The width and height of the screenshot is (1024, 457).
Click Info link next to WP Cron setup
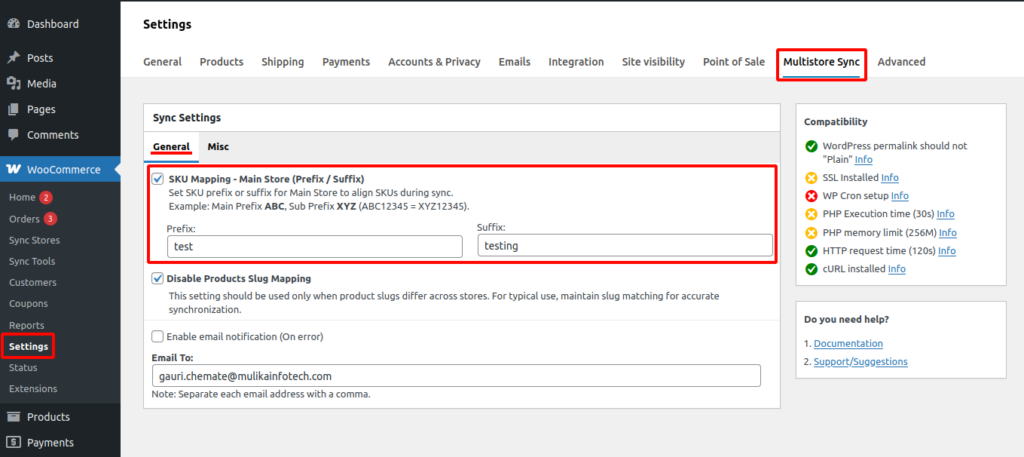click(x=899, y=196)
